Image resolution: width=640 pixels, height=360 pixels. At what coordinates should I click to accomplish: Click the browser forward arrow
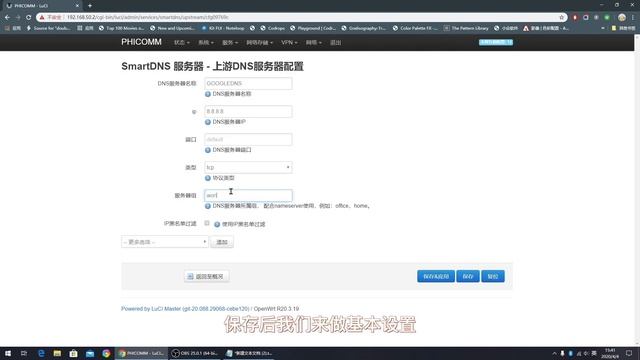18,17
